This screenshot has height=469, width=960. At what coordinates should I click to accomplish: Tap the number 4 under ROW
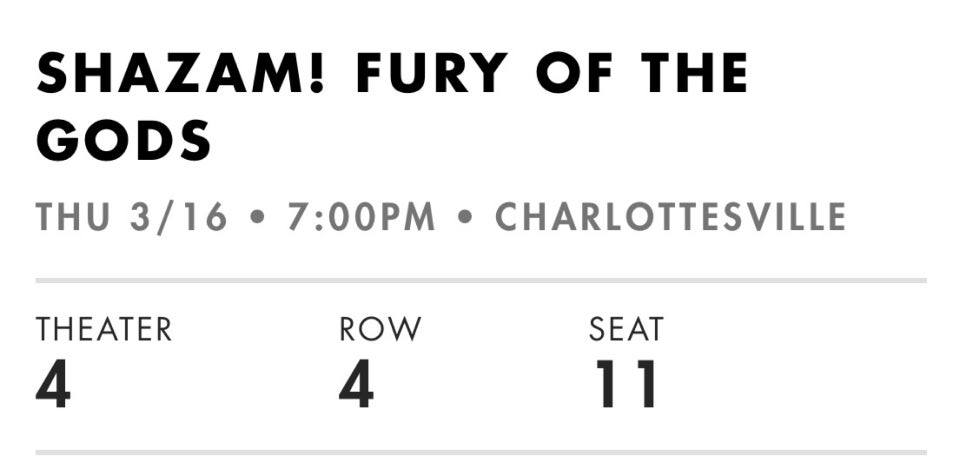click(356, 384)
